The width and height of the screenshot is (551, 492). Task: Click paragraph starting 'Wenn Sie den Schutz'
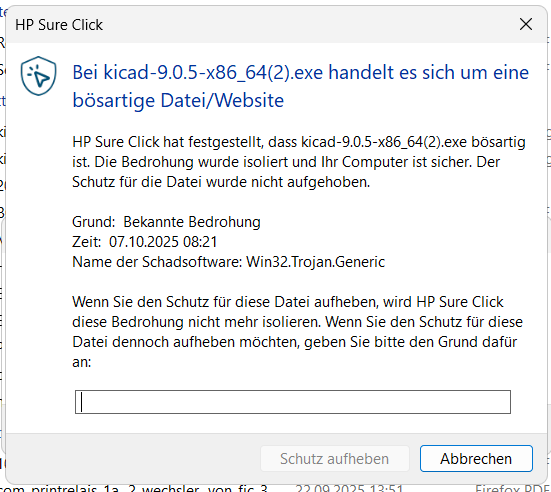[297, 332]
